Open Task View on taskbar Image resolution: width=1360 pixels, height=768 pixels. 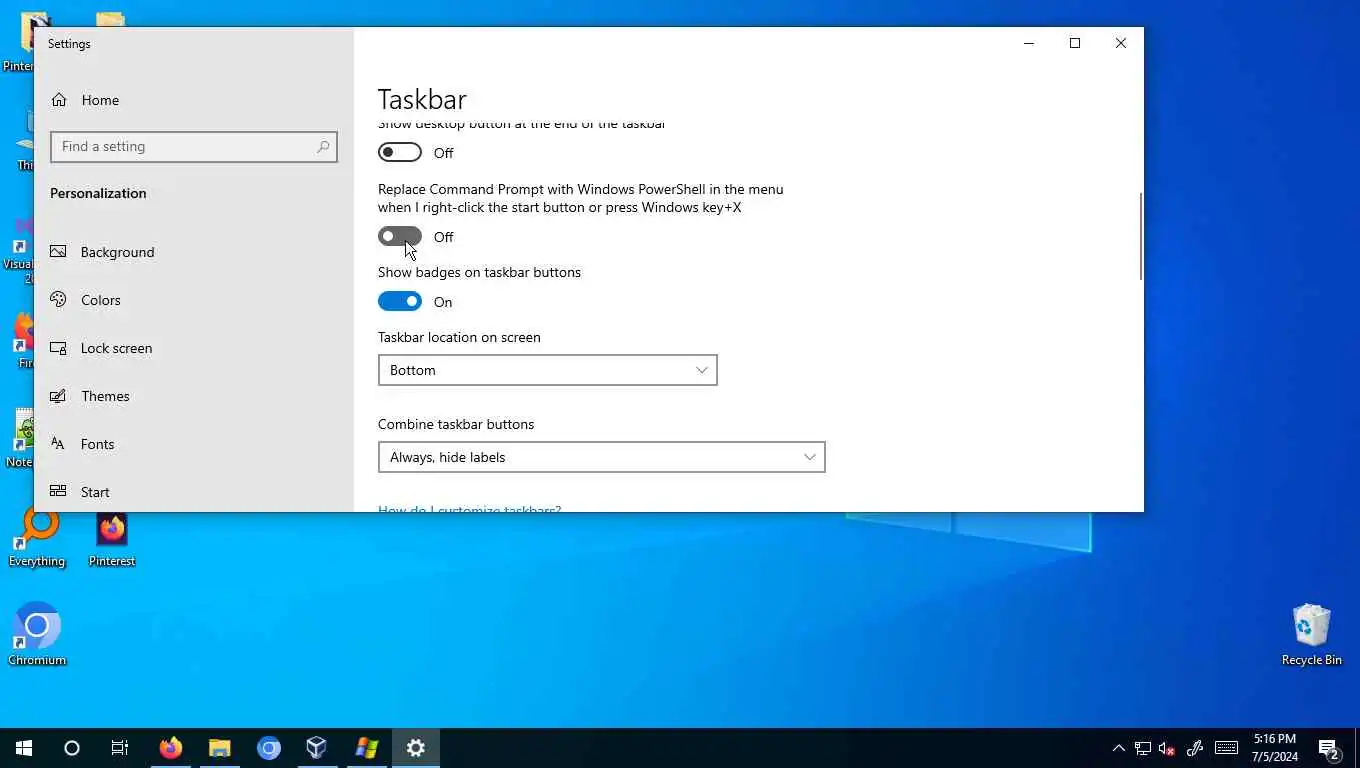click(x=120, y=748)
